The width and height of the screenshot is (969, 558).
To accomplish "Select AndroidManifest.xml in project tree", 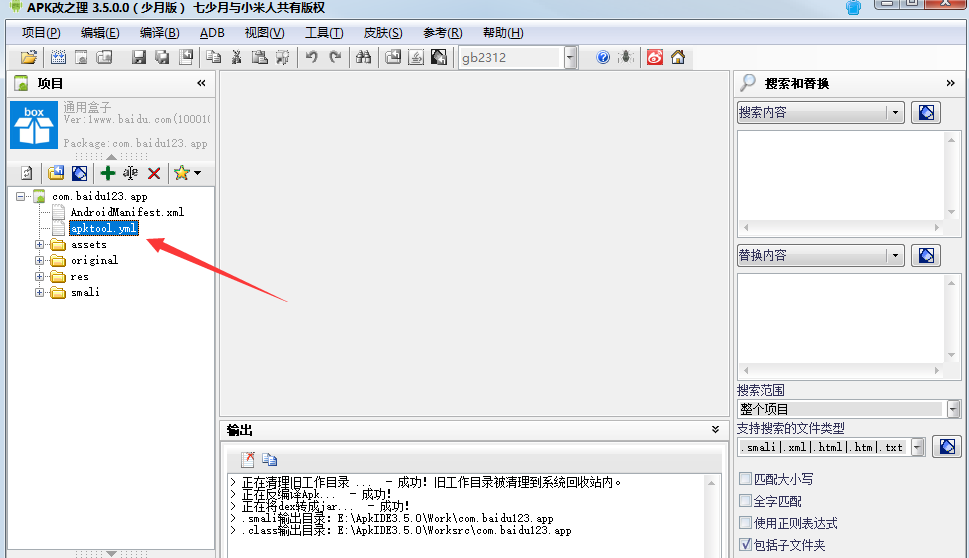I will point(127,212).
